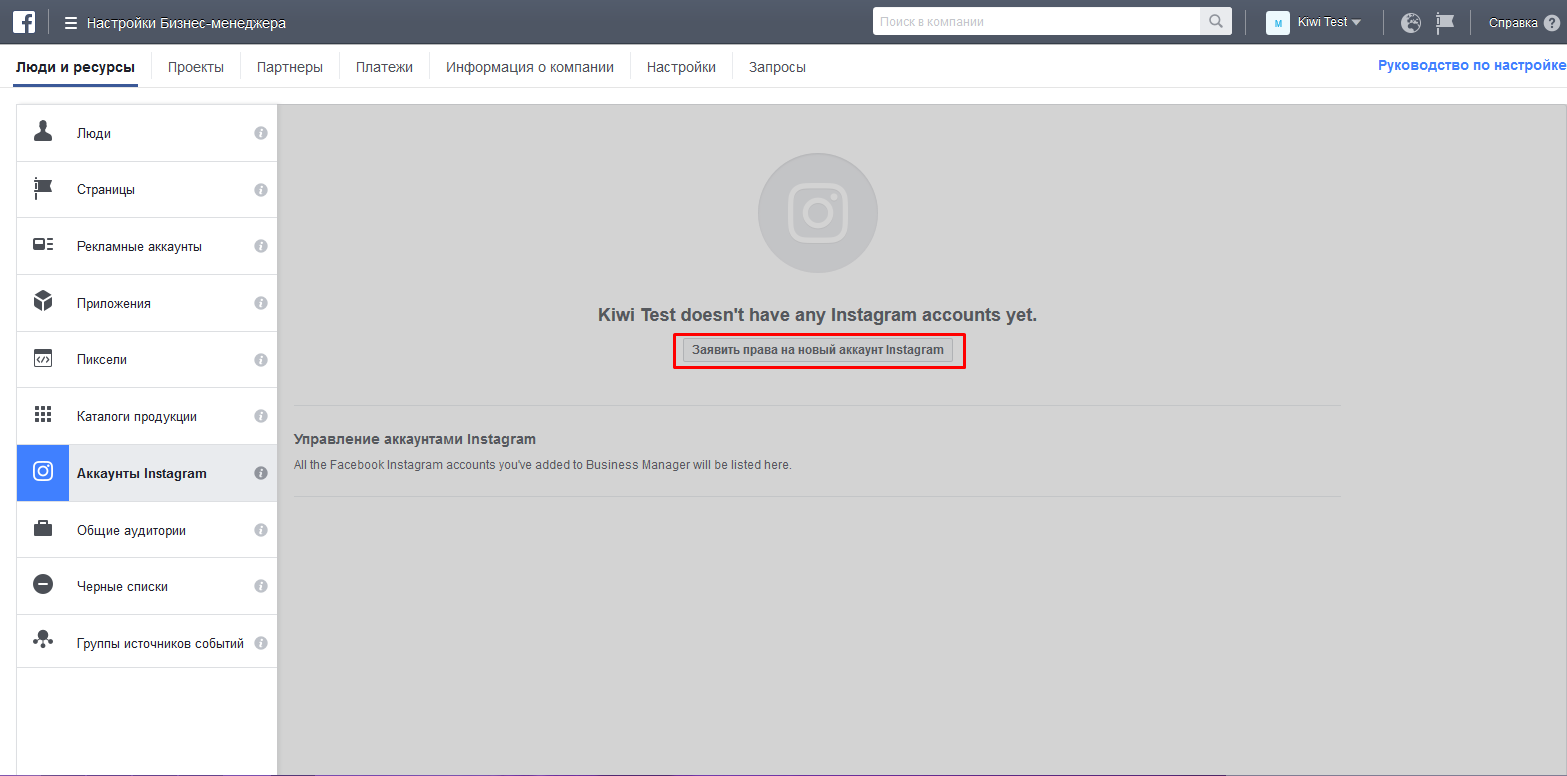1567x776 pixels.
Task: Click the info icon next to Черные списки
Action: pyautogui.click(x=261, y=586)
